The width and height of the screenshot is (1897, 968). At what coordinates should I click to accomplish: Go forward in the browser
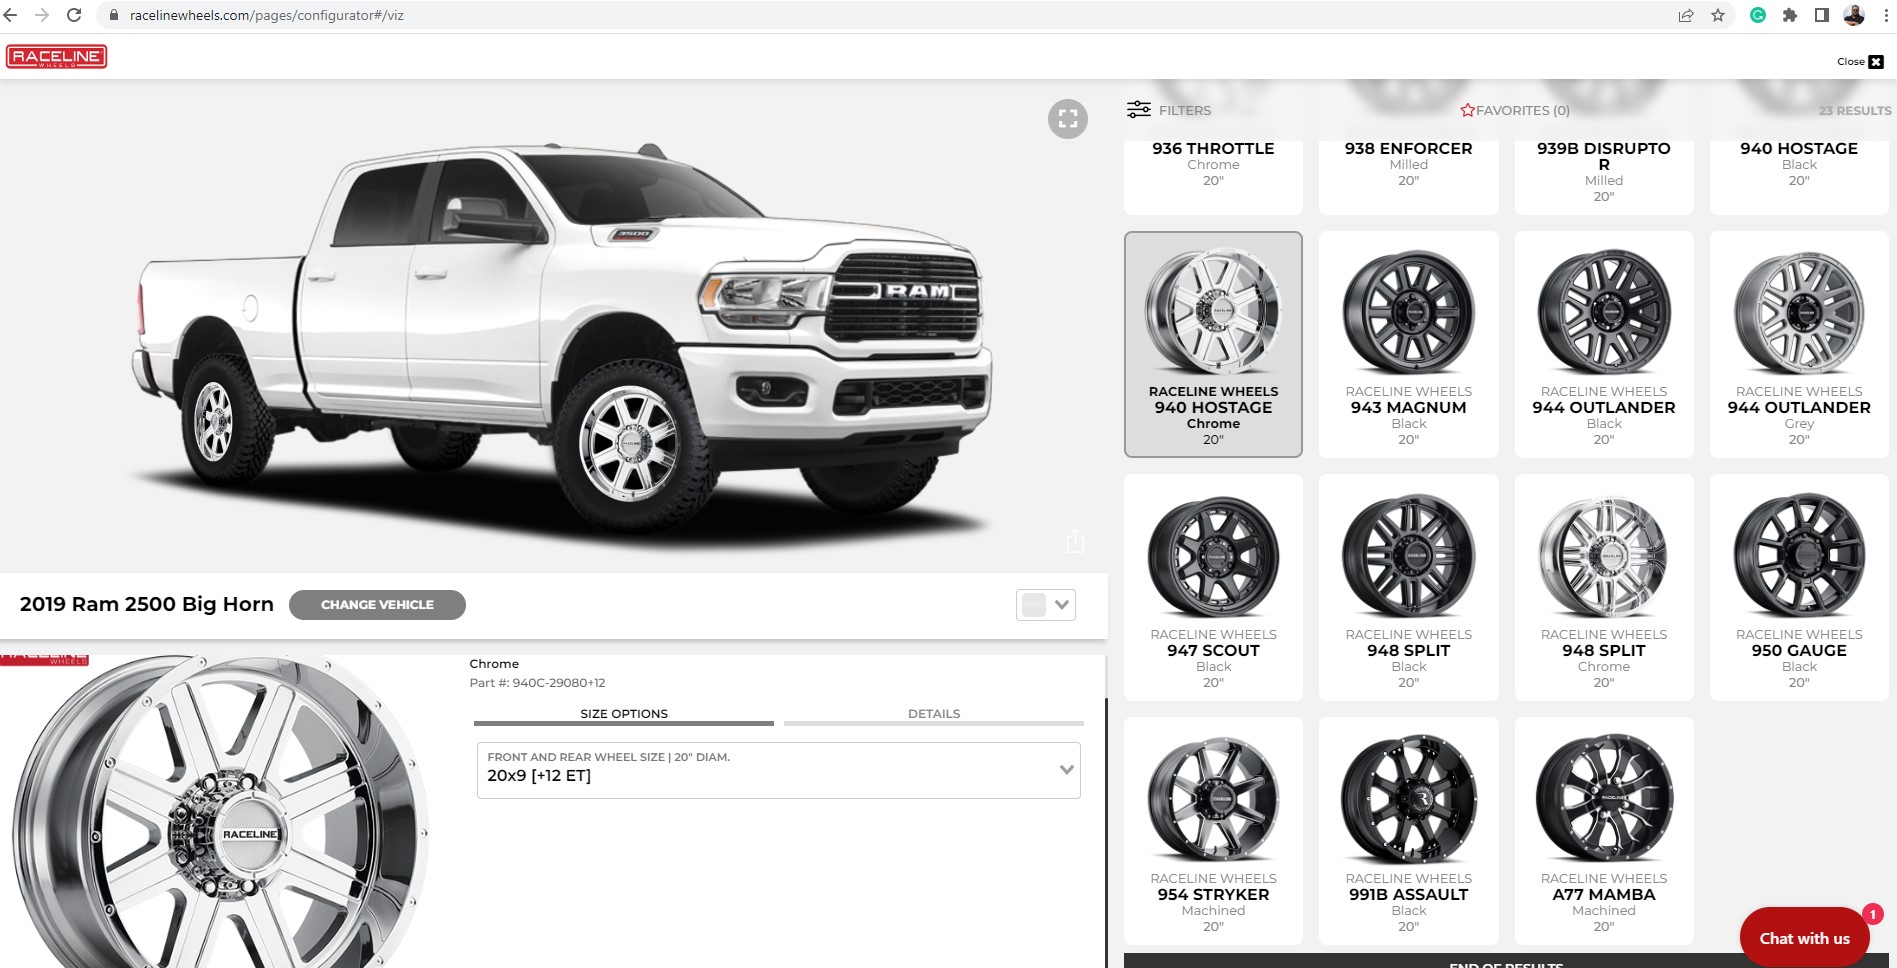point(42,15)
